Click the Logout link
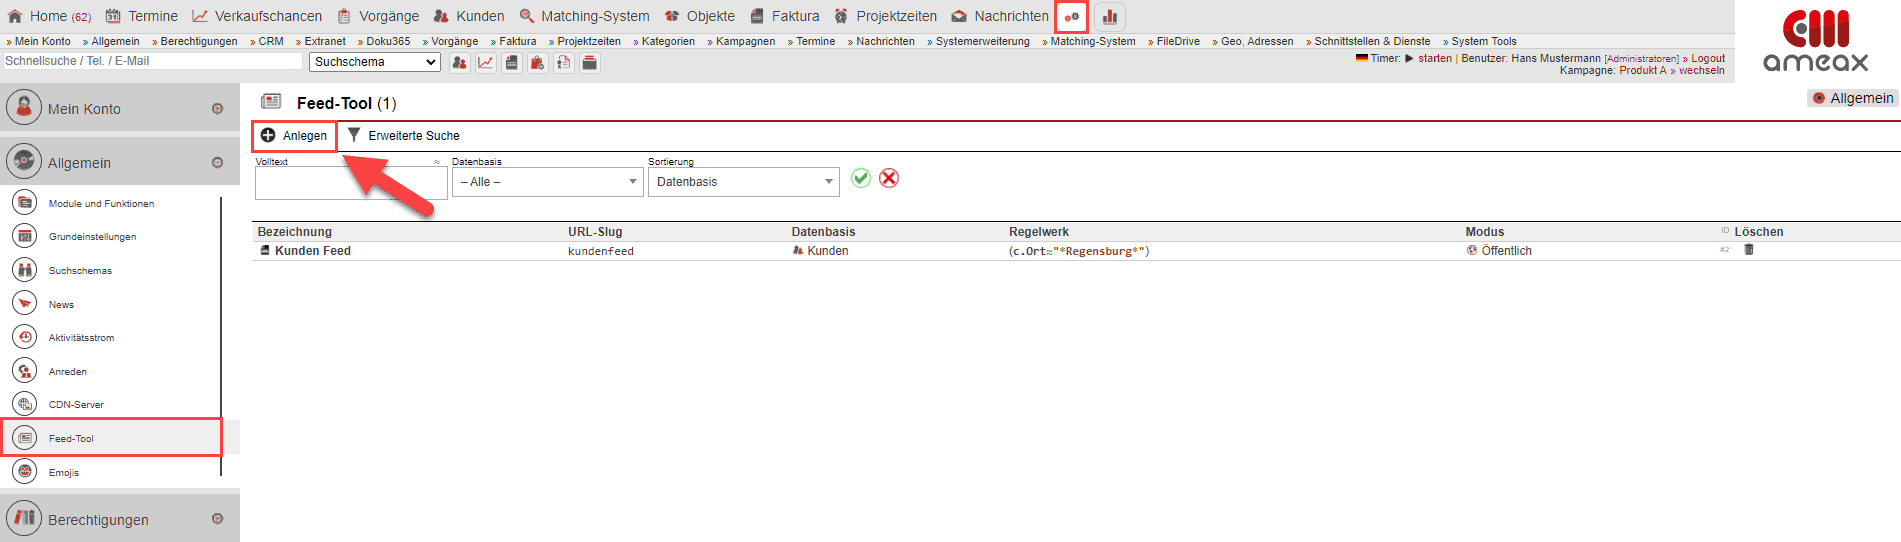 [x=1708, y=58]
